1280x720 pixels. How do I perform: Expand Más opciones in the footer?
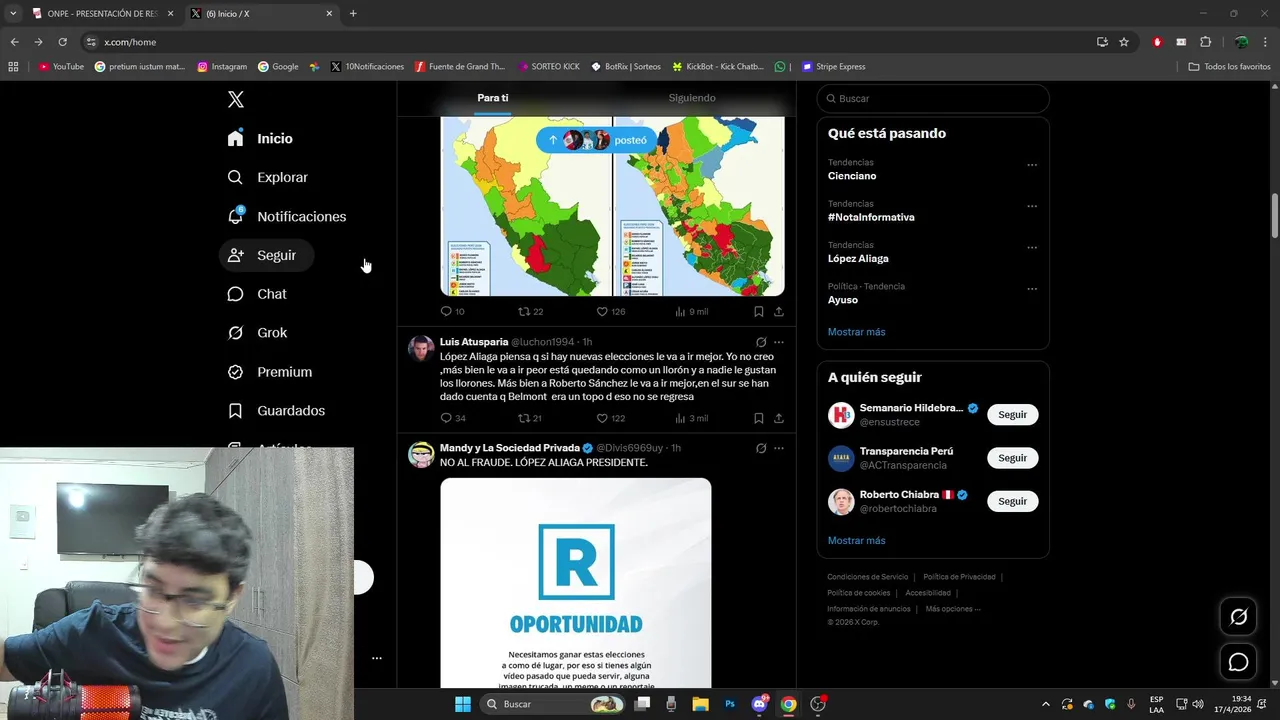point(953,609)
